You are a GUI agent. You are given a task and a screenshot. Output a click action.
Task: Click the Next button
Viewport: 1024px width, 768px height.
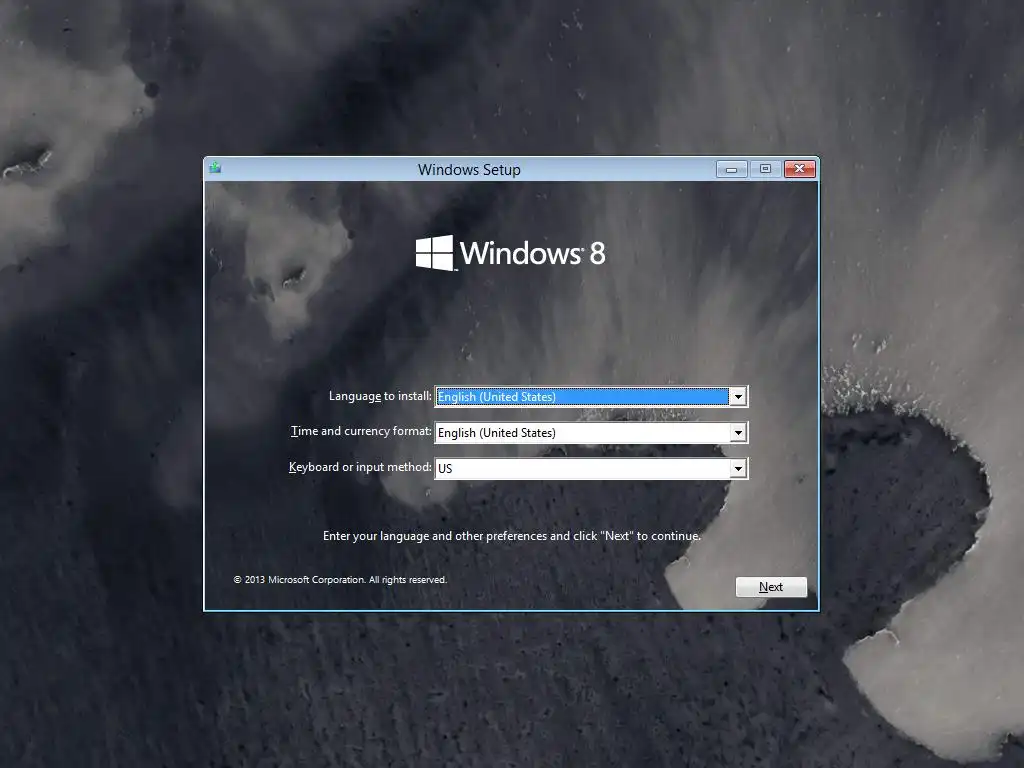tap(771, 586)
